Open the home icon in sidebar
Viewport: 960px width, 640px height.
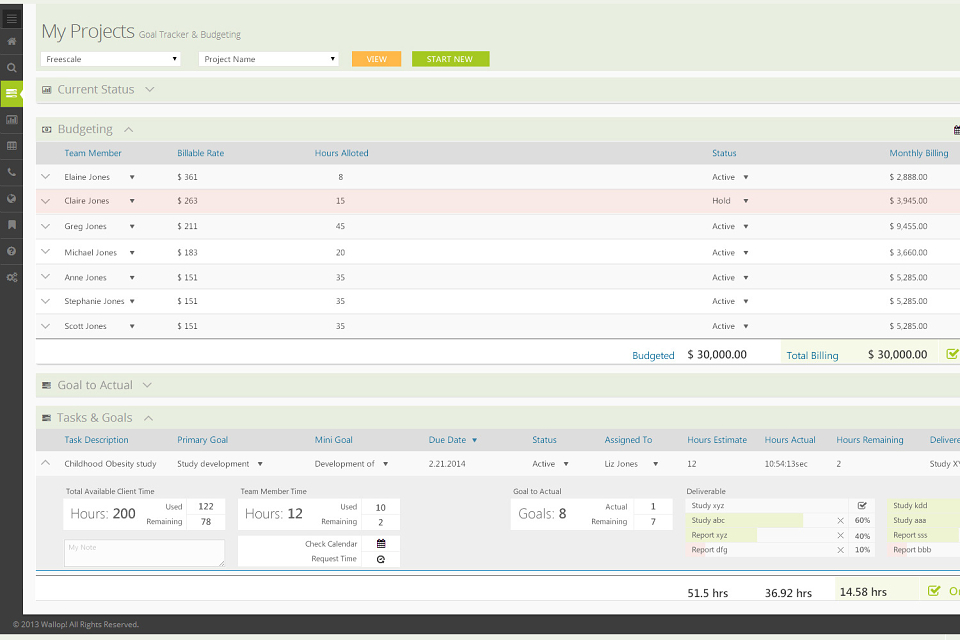pyautogui.click(x=11, y=42)
